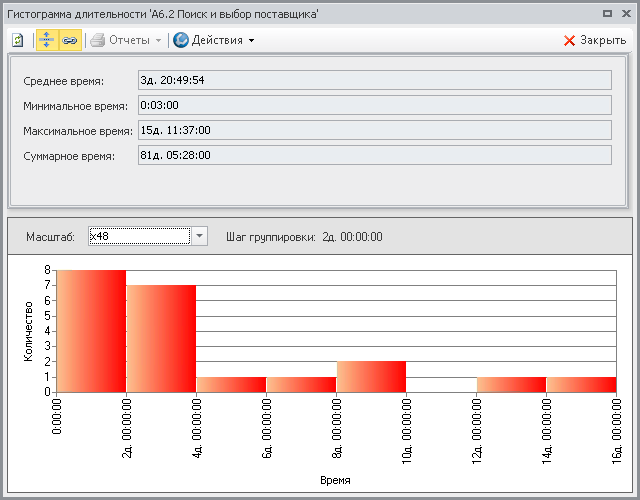Select the histogram bar starting at 8д.
This screenshot has height=500, width=640.
(x=371, y=376)
